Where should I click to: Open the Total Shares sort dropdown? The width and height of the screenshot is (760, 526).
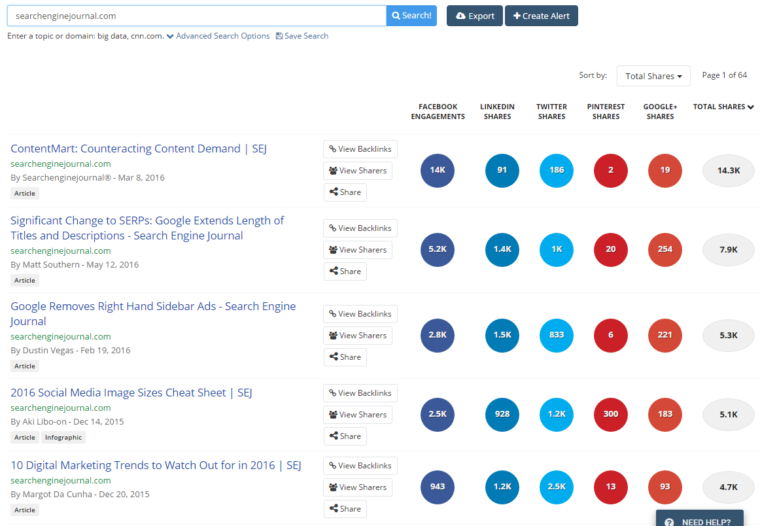click(x=653, y=76)
